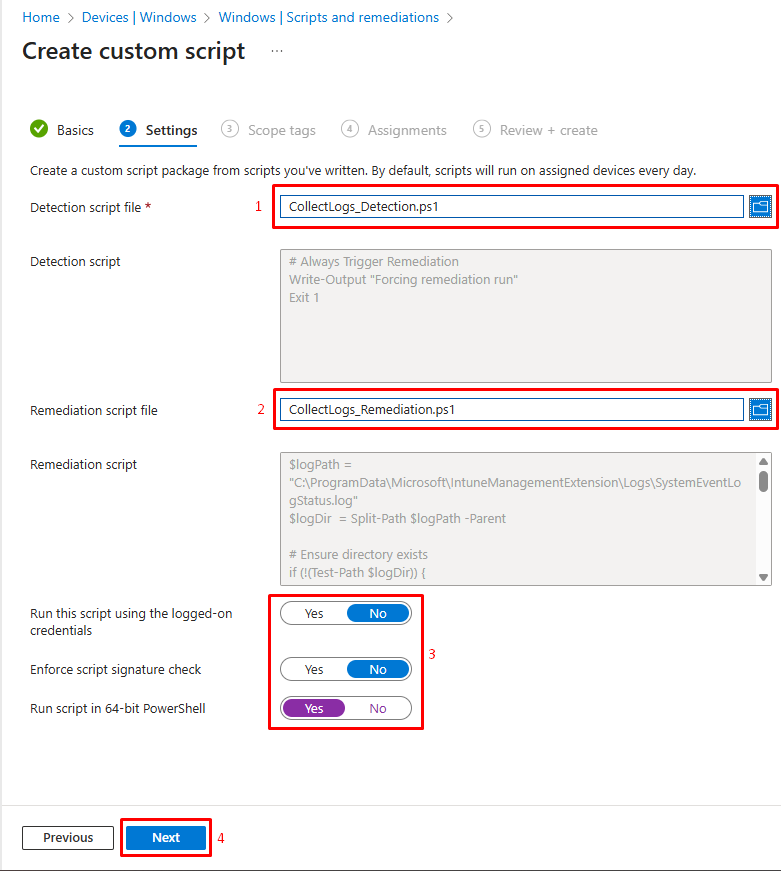This screenshot has height=871, width=781.
Task: Set 64-bit PowerShell option to No
Action: click(x=378, y=708)
